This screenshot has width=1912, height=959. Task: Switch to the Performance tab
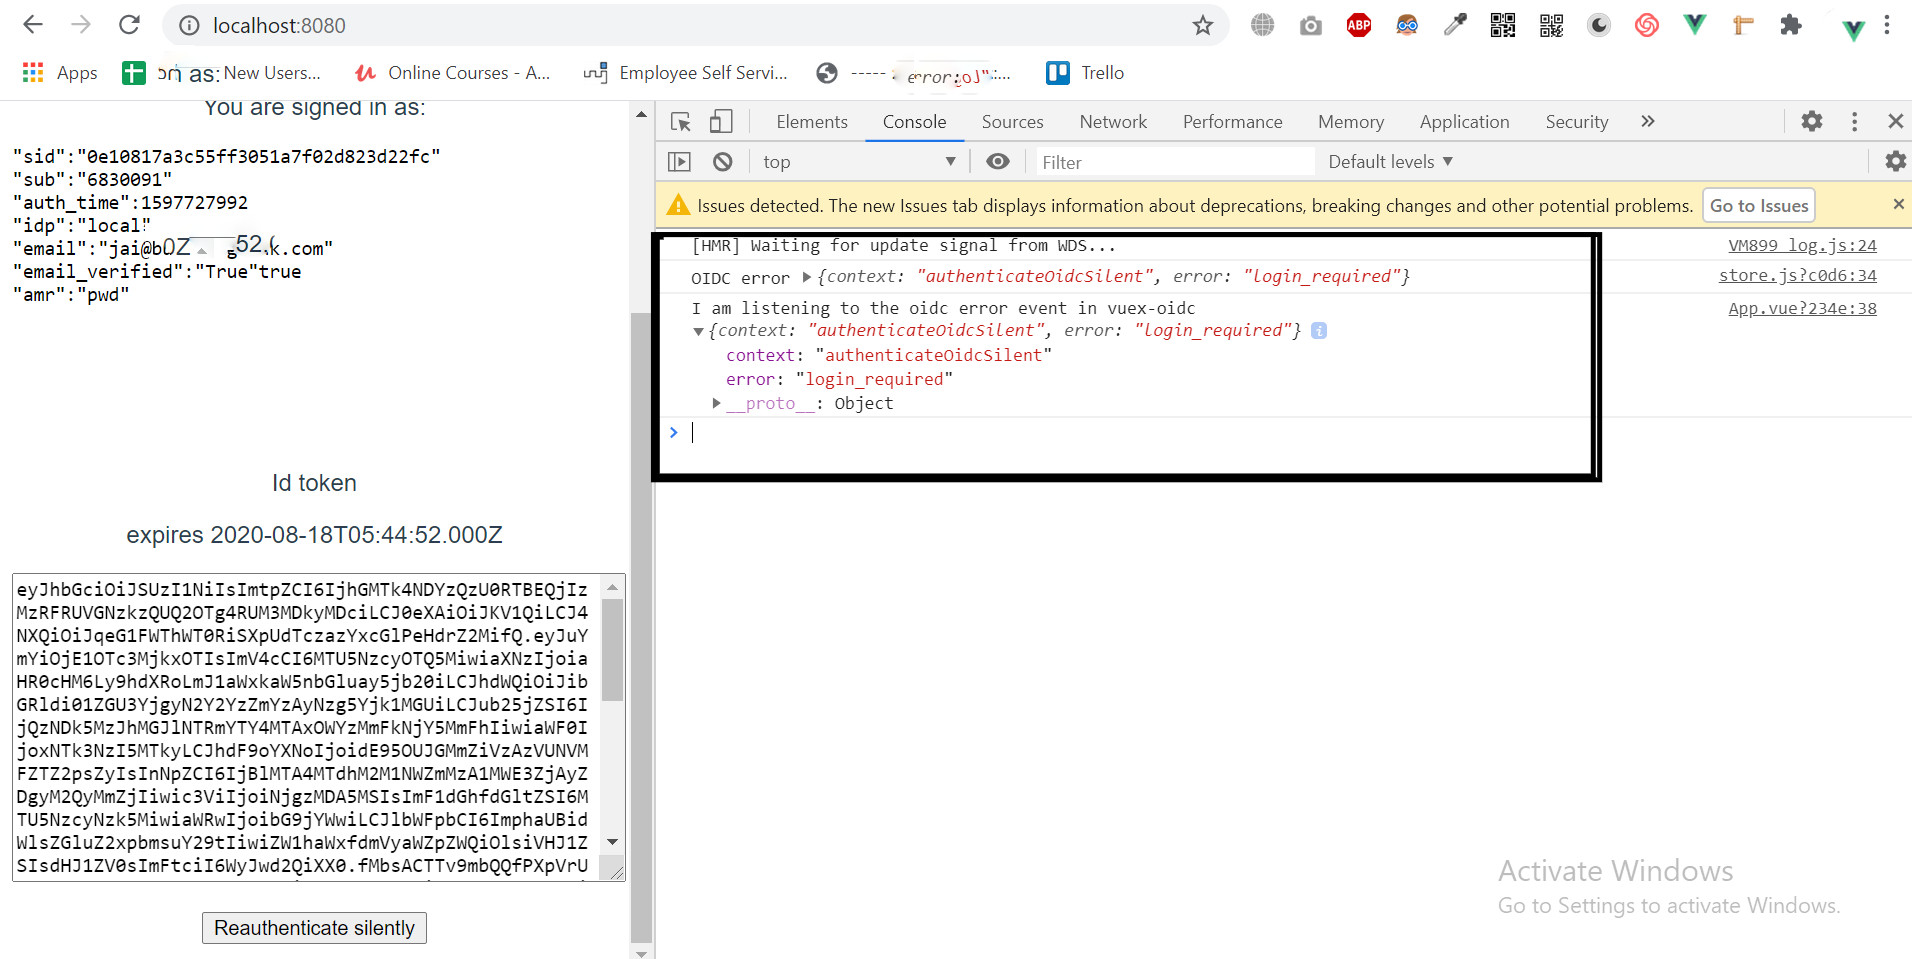1232,122
